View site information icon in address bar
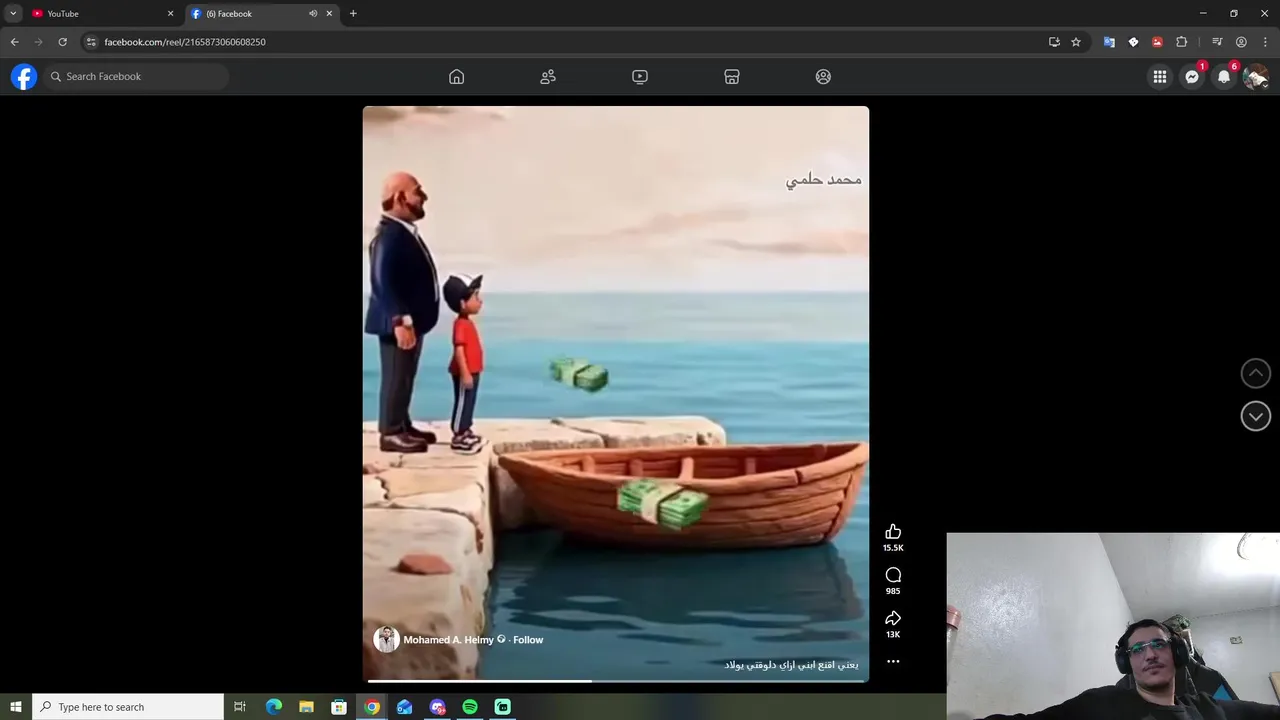1280x720 pixels. pos(90,42)
